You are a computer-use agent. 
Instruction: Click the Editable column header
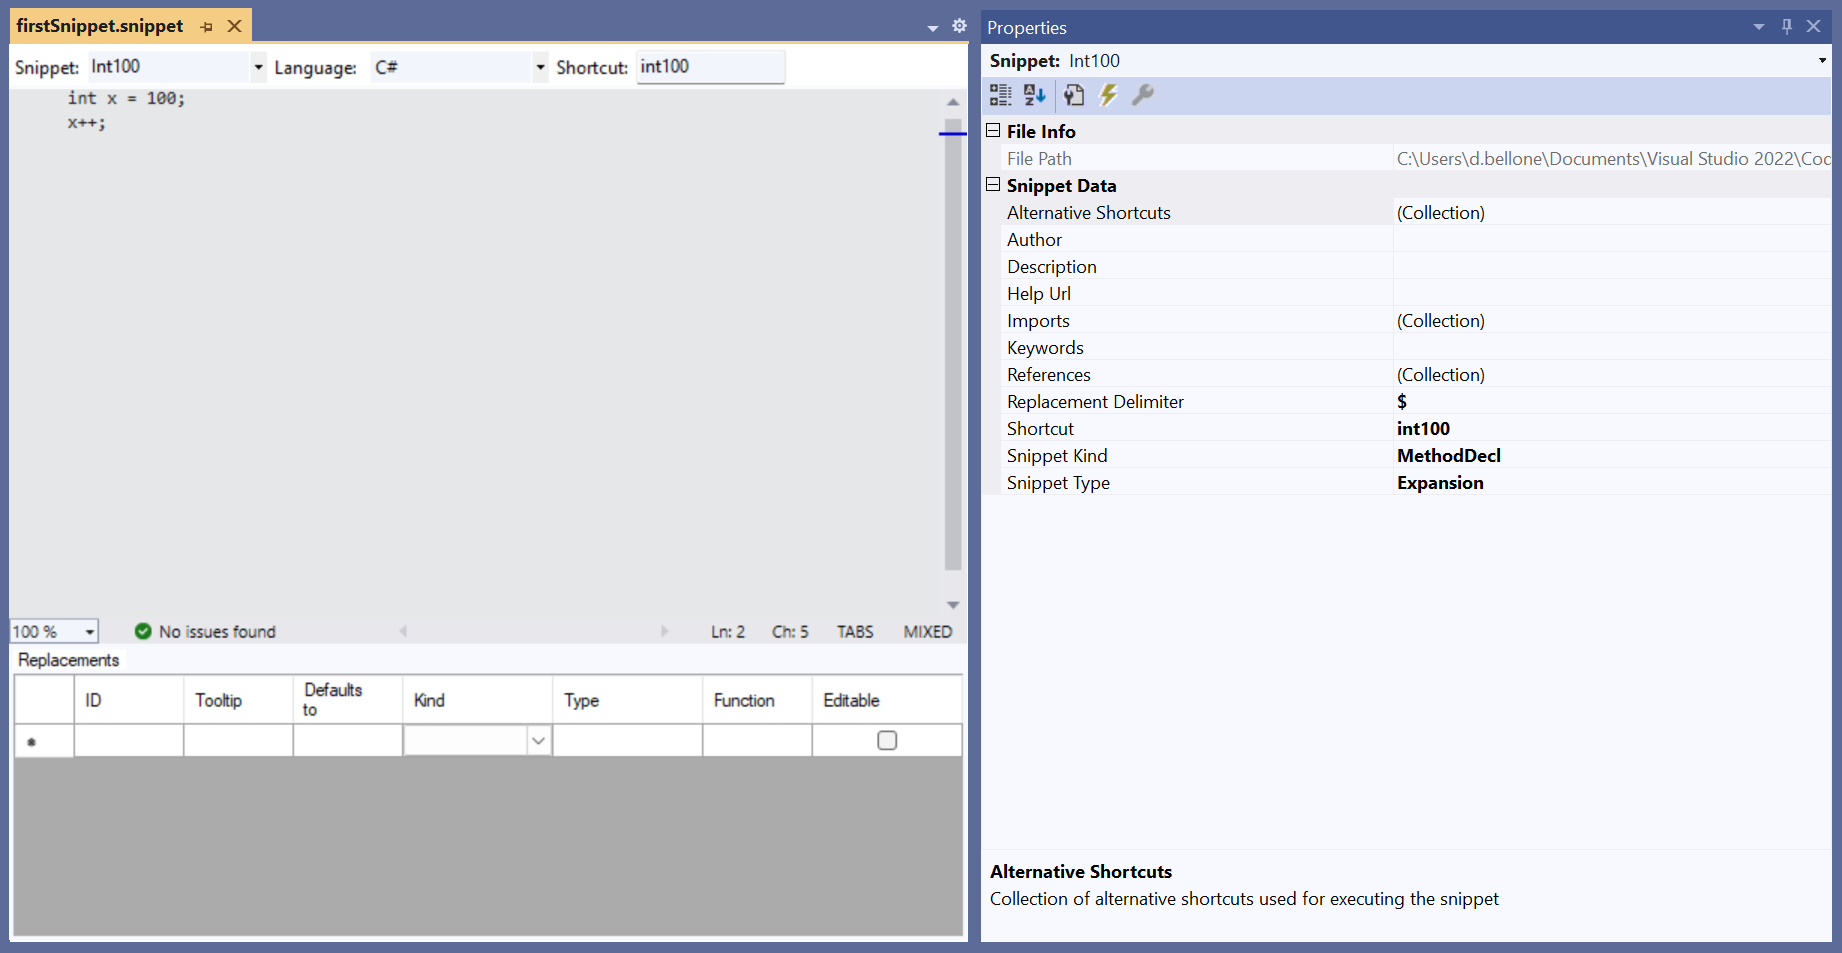(887, 700)
